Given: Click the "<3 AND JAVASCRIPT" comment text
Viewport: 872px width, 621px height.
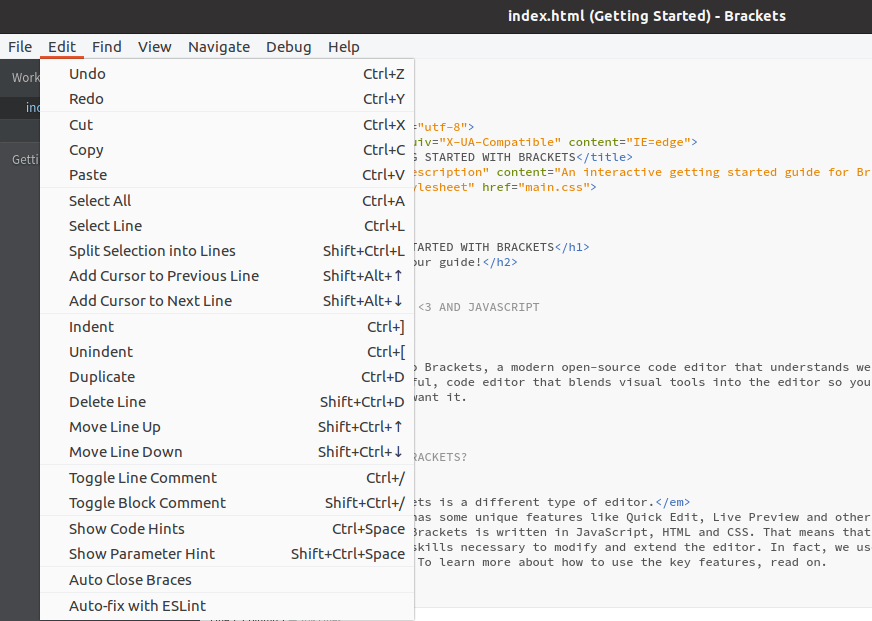Looking at the screenshot, I should 478,307.
